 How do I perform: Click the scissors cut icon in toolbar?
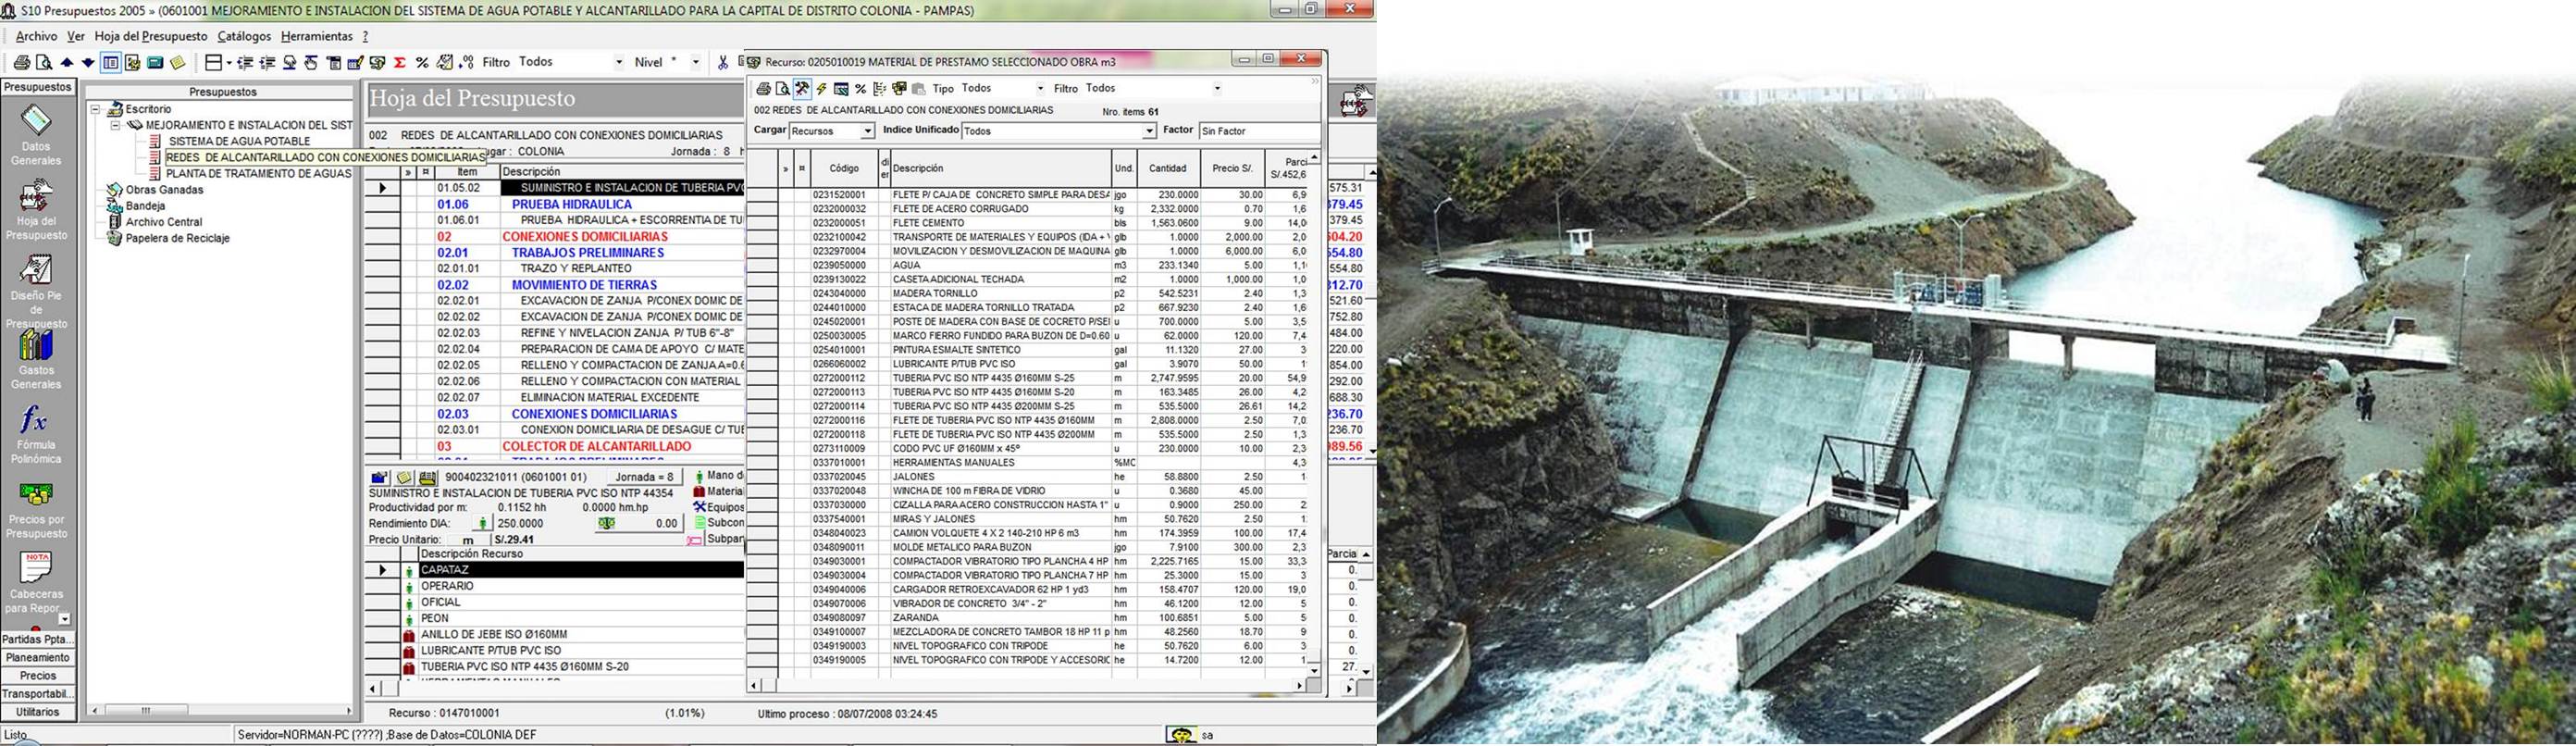(x=723, y=63)
